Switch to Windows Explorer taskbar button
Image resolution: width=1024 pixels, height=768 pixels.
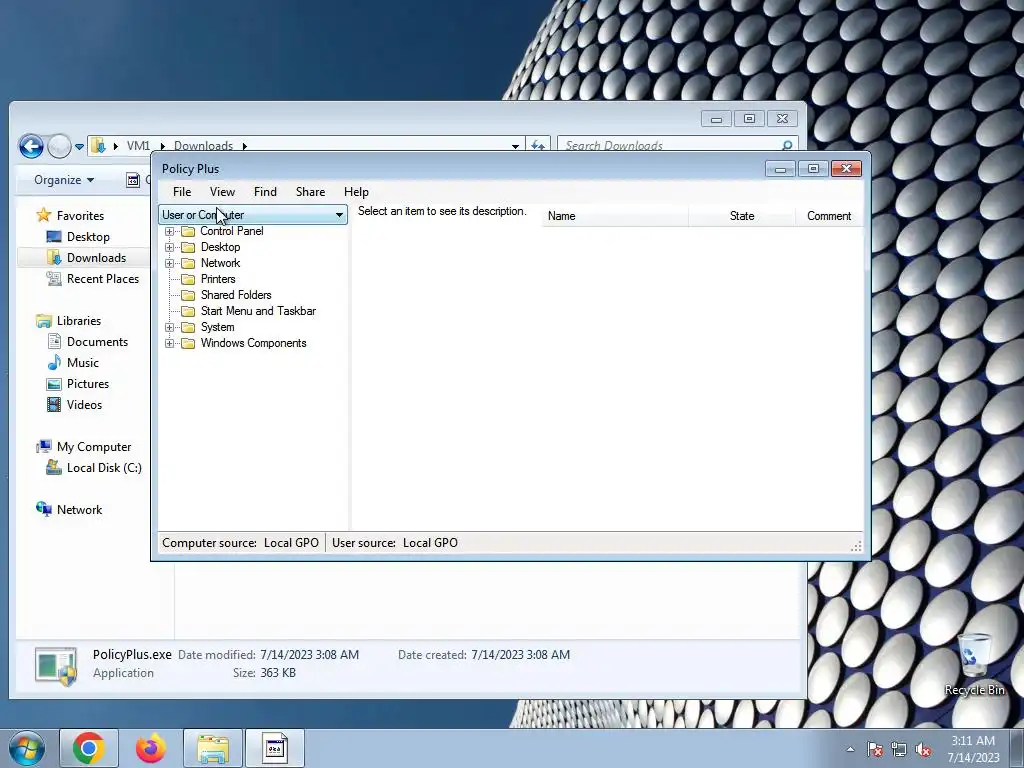[x=213, y=748]
